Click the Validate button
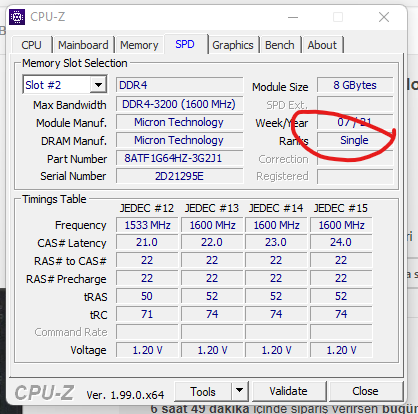 coord(289,391)
